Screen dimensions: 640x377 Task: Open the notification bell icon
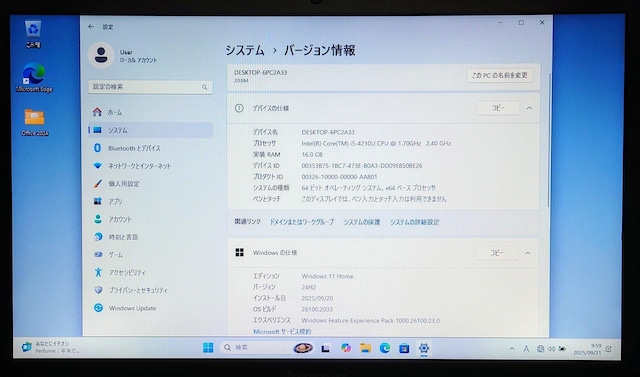(x=609, y=349)
